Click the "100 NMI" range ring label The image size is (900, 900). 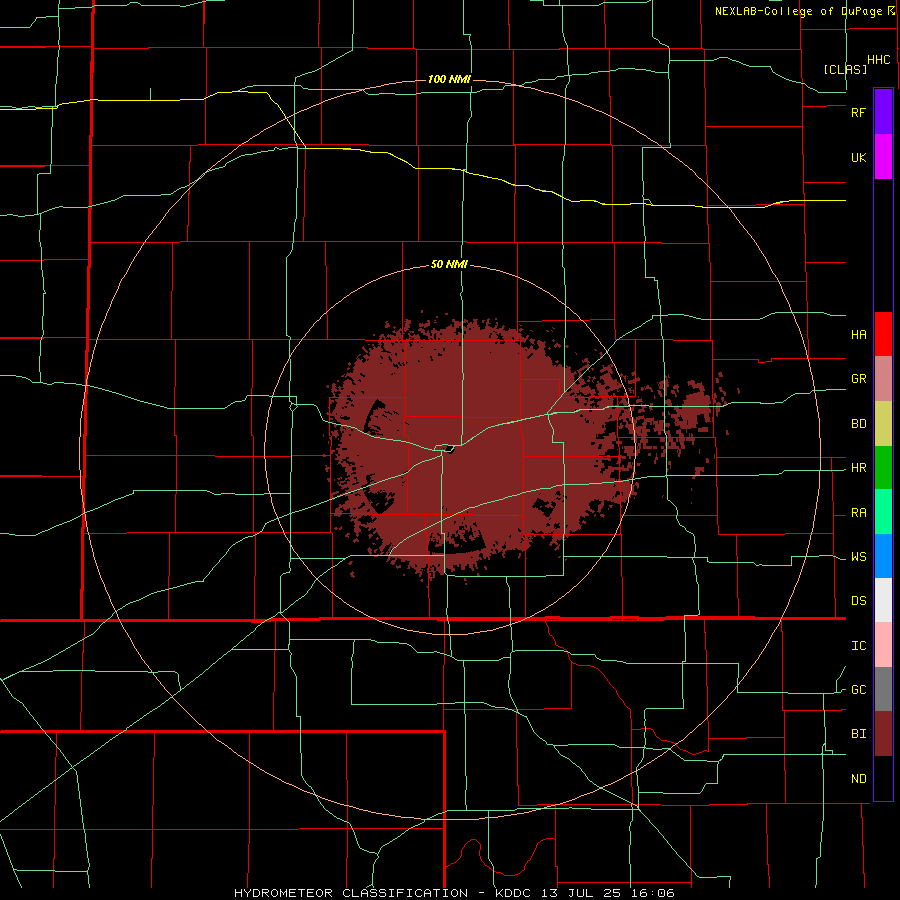(449, 79)
